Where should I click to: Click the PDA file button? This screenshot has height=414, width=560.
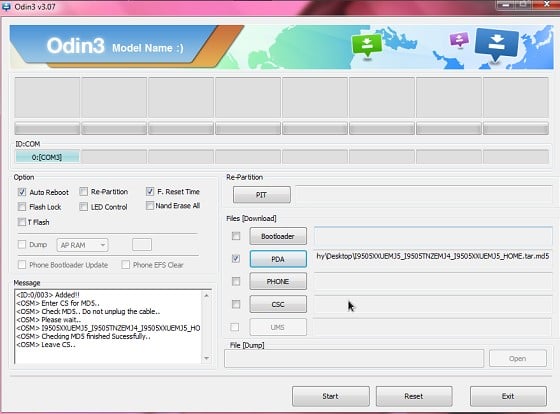[x=278, y=259]
